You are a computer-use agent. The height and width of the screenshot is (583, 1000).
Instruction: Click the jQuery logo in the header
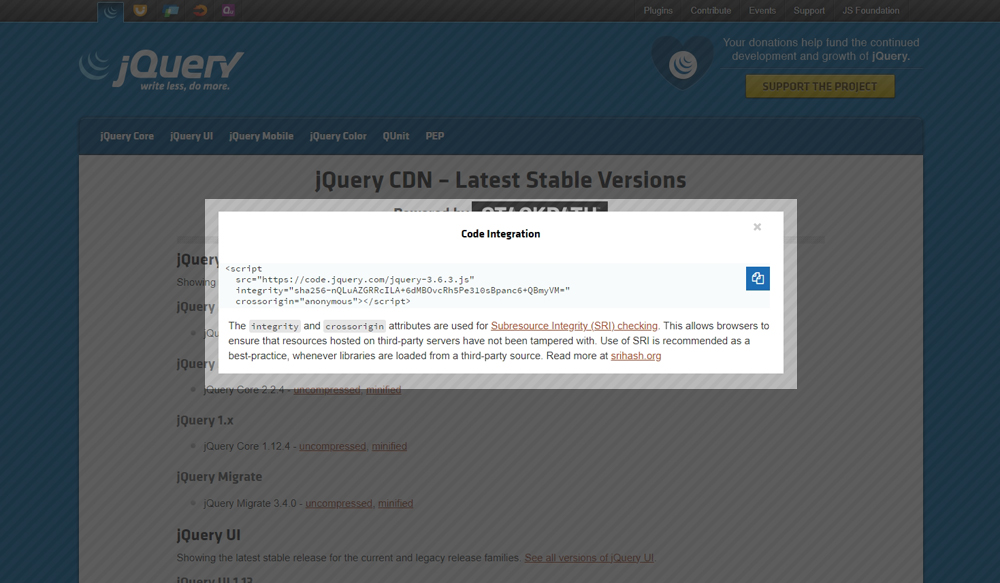[161, 70]
